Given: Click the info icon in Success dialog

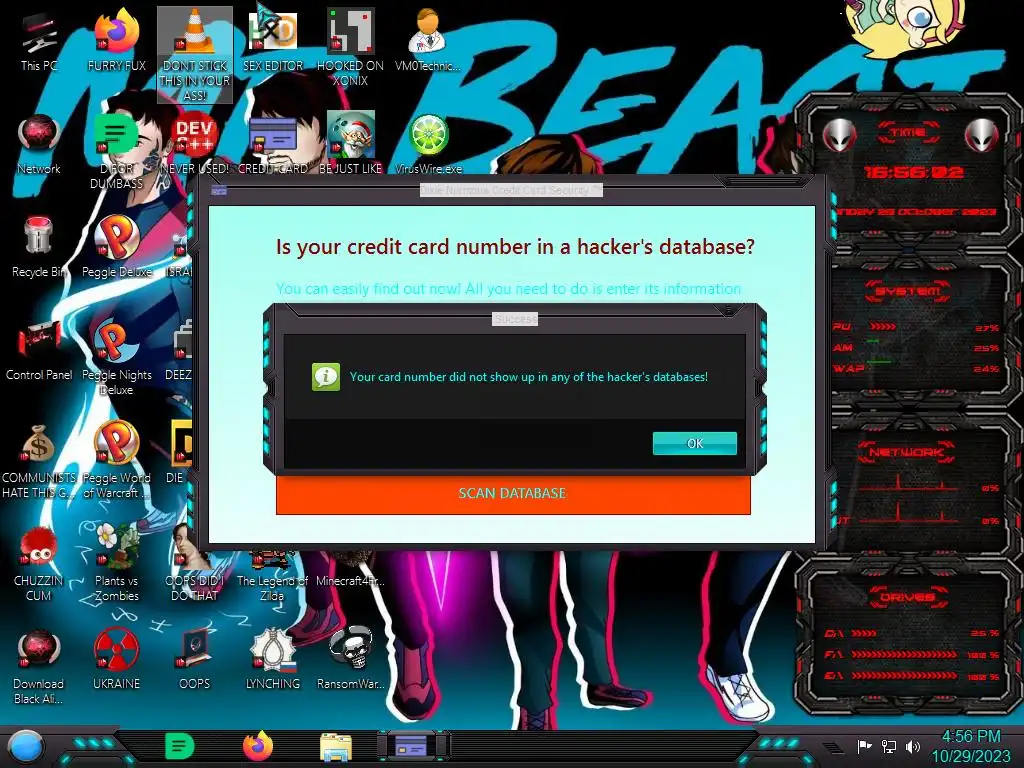Looking at the screenshot, I should (326, 377).
